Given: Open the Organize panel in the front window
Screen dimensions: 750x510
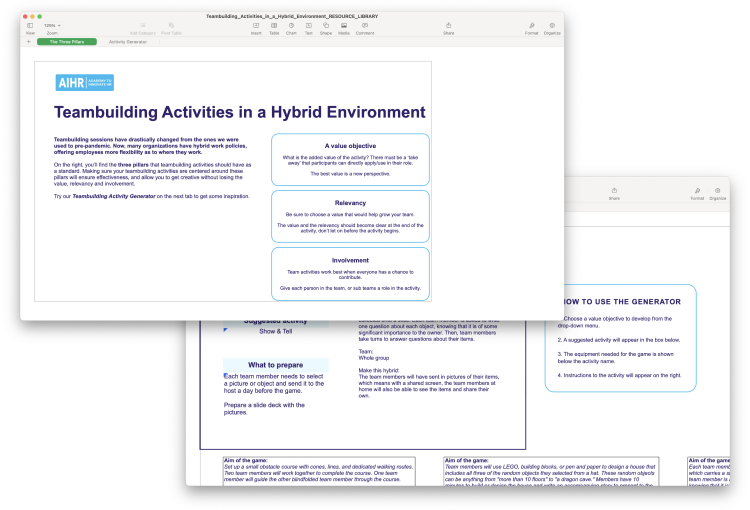Looking at the screenshot, I should 552,25.
